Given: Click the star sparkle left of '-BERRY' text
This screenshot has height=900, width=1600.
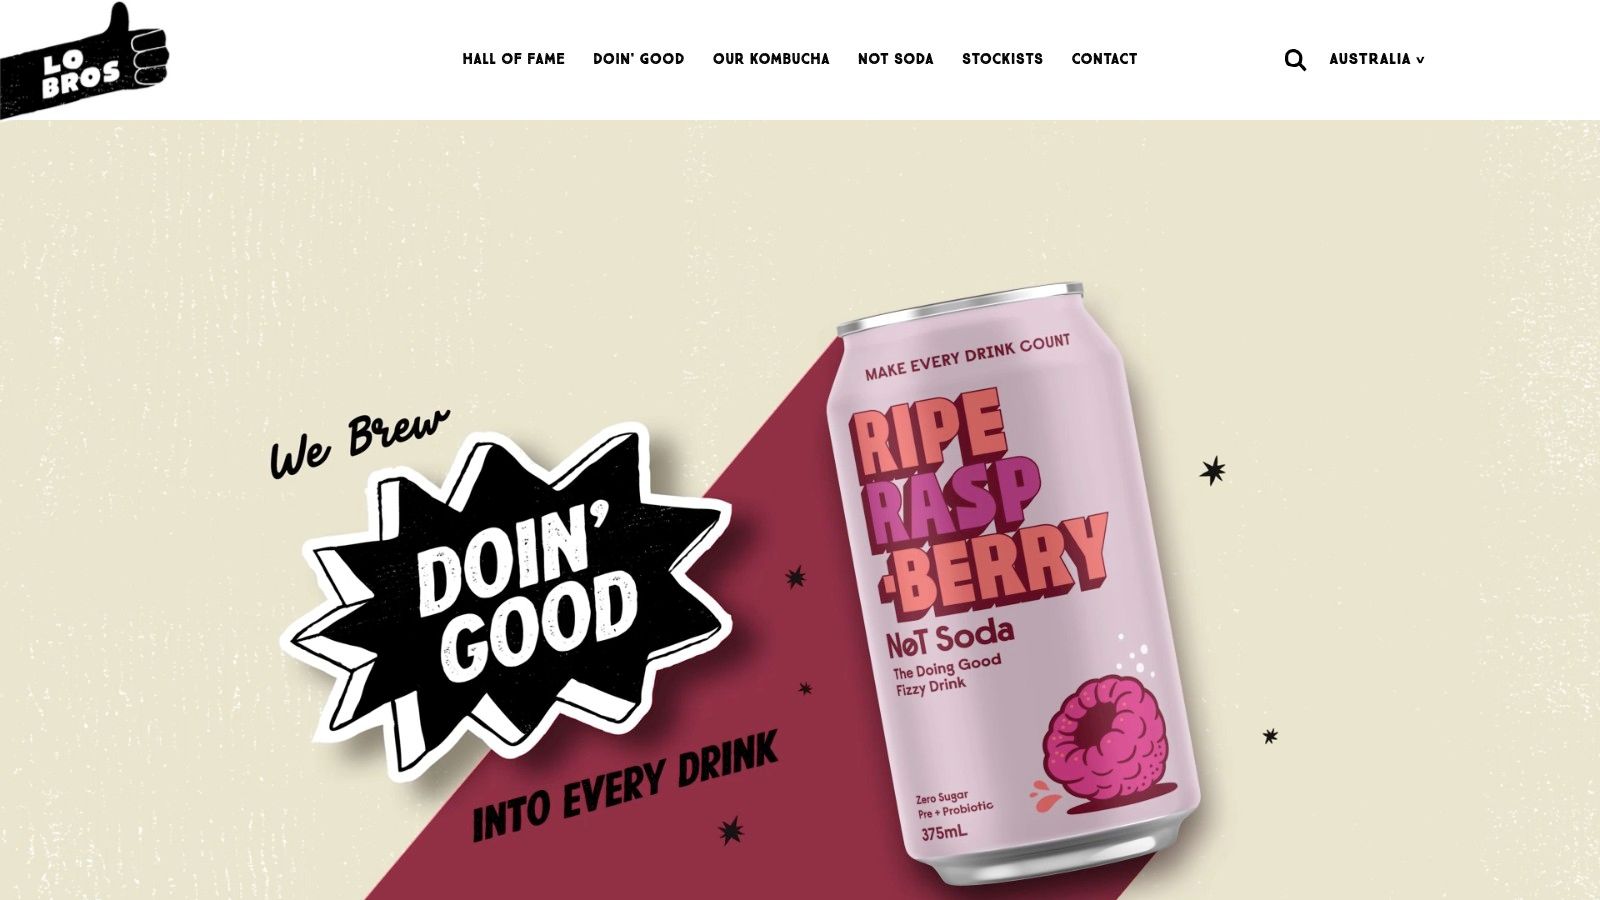Looking at the screenshot, I should coord(796,577).
